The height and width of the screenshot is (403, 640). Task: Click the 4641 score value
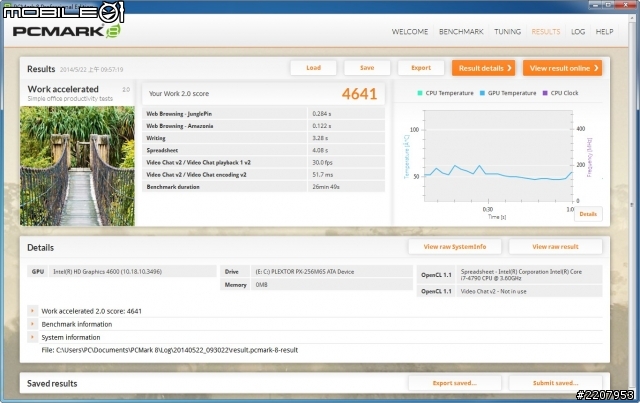pos(359,94)
